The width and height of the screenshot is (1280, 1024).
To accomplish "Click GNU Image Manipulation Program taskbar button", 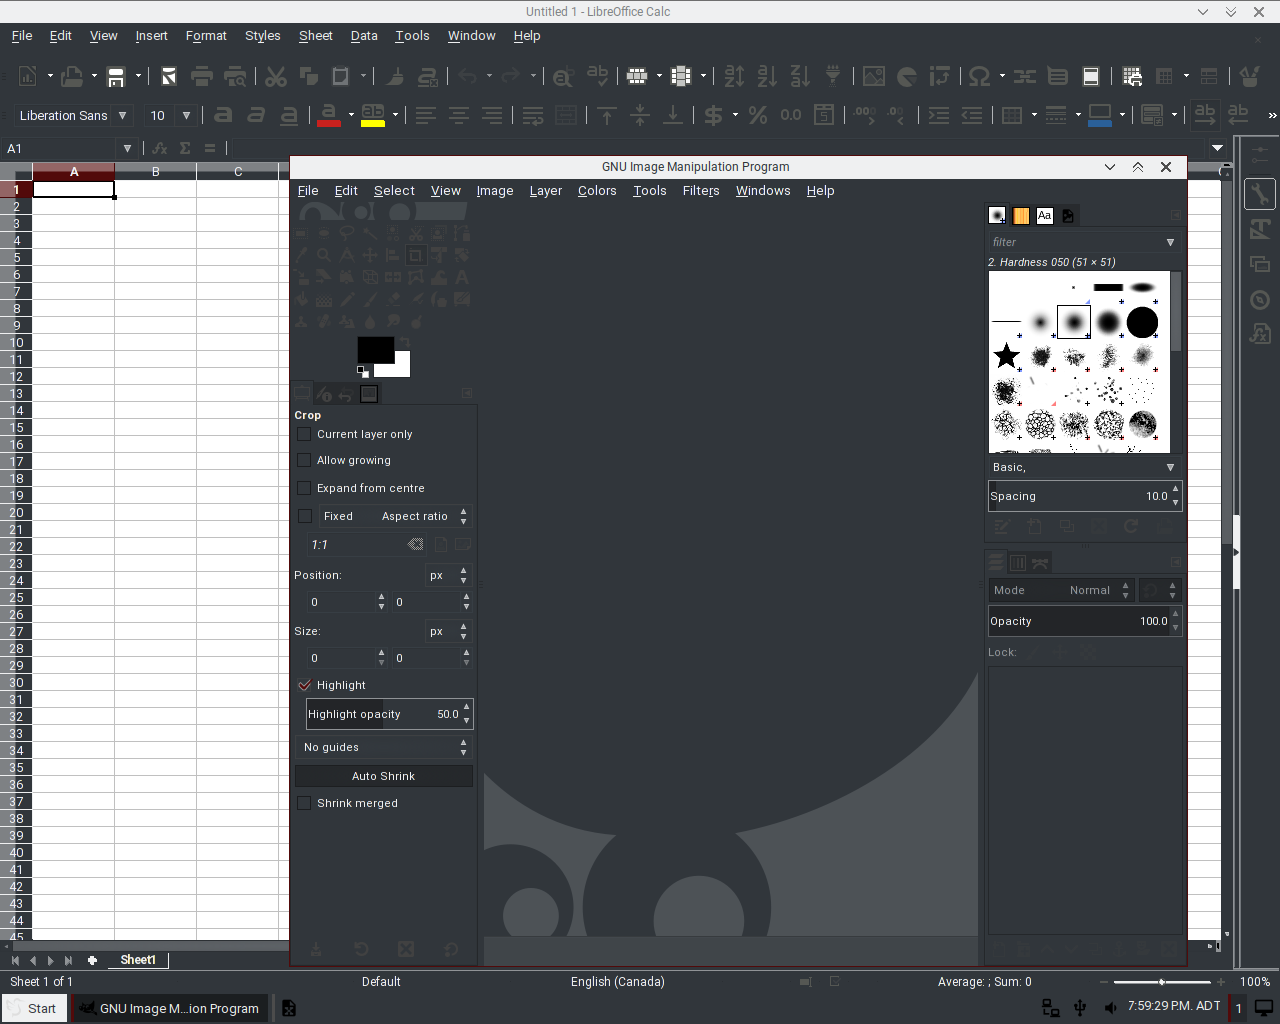I will (x=169, y=1008).
